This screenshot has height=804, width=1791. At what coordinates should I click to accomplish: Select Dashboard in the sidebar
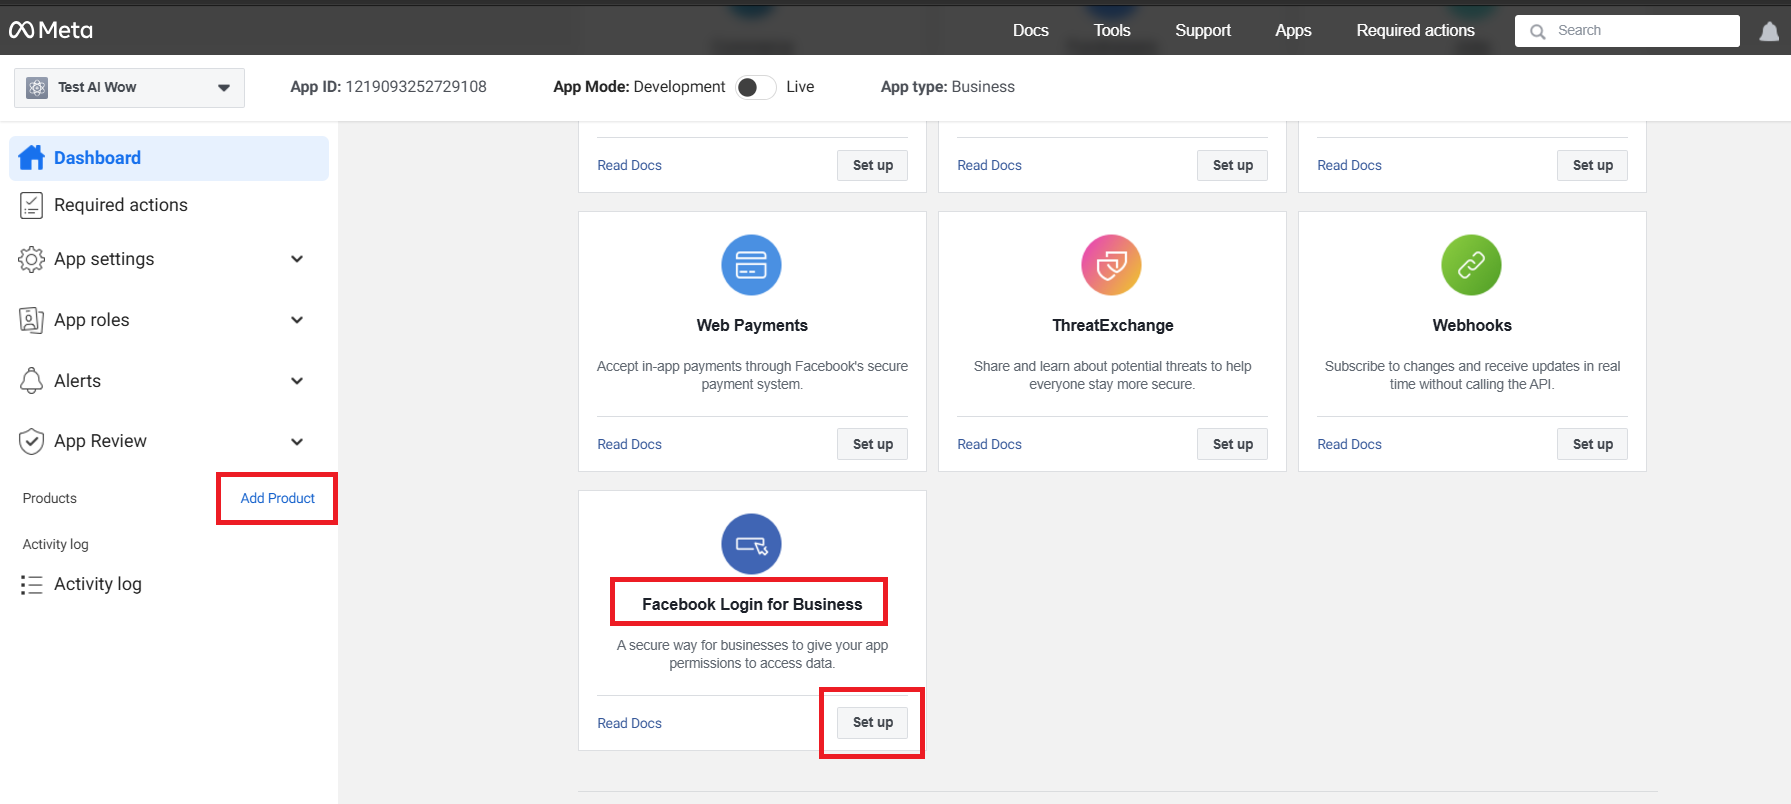[x=169, y=158]
